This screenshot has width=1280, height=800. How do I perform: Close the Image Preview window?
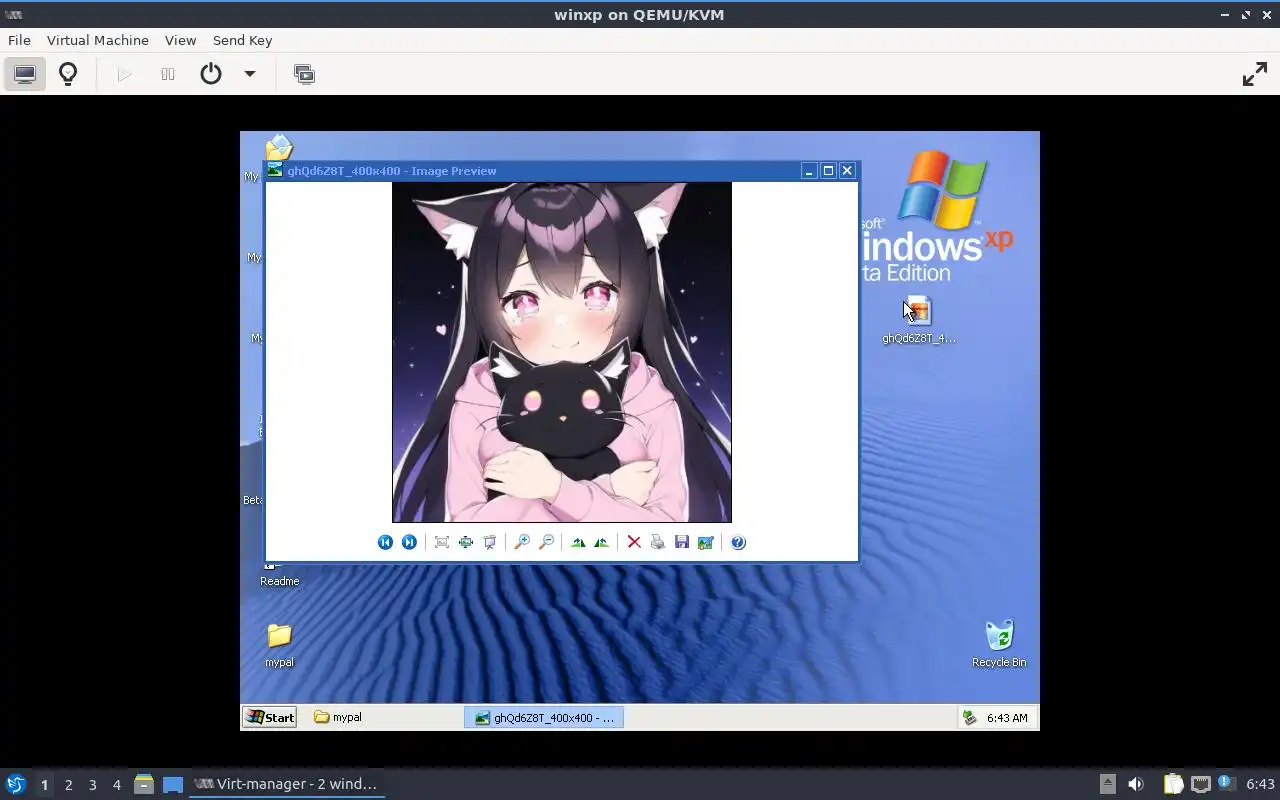click(847, 171)
